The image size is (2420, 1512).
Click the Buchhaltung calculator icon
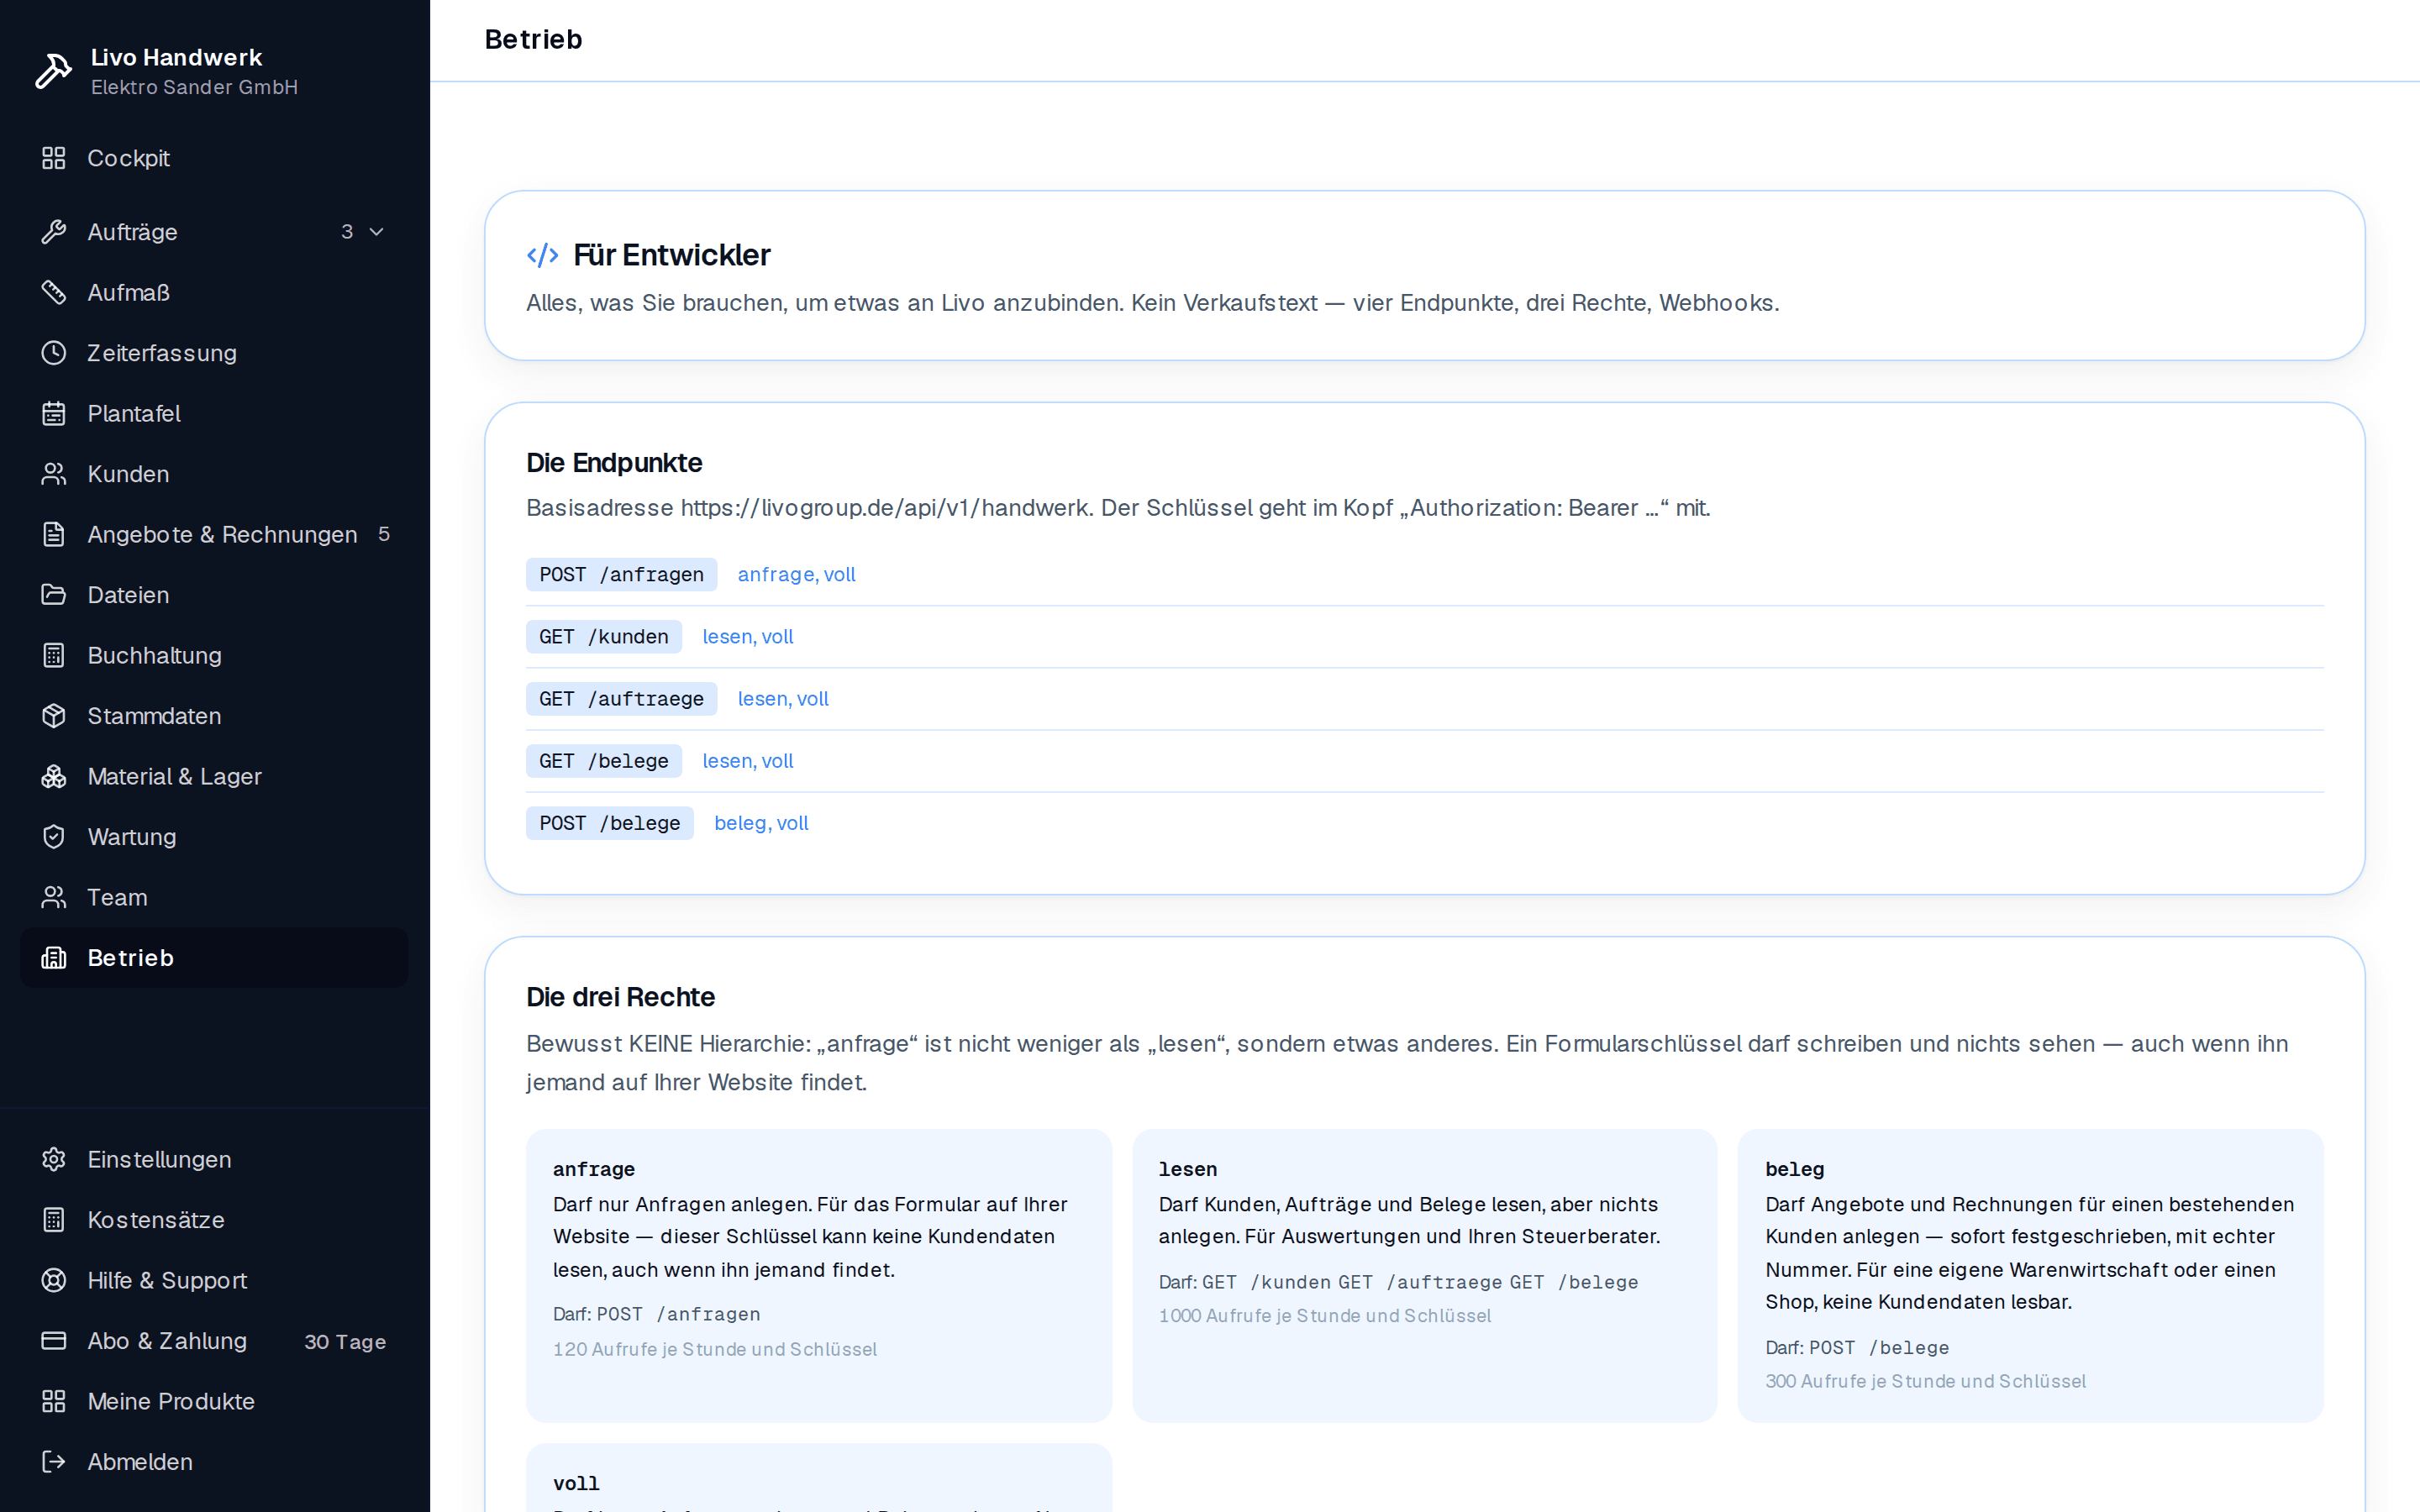tap(54, 655)
